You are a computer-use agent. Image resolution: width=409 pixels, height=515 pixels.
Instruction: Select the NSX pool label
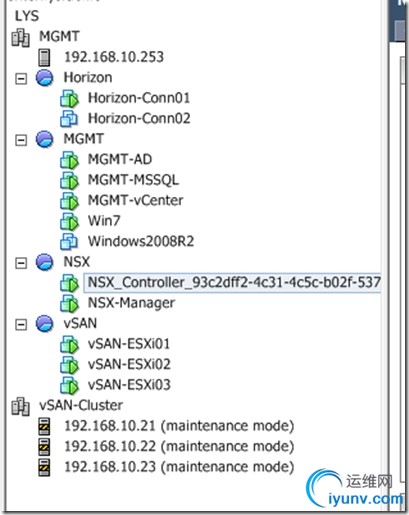click(77, 262)
